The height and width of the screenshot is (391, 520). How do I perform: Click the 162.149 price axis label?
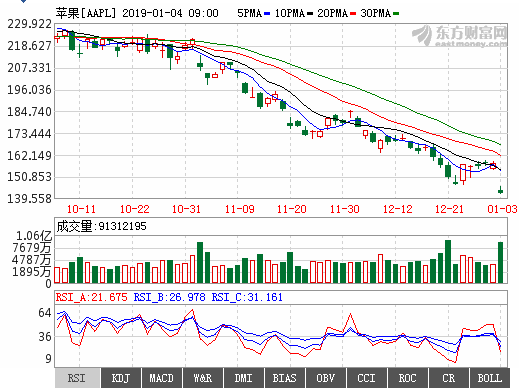(x=30, y=156)
